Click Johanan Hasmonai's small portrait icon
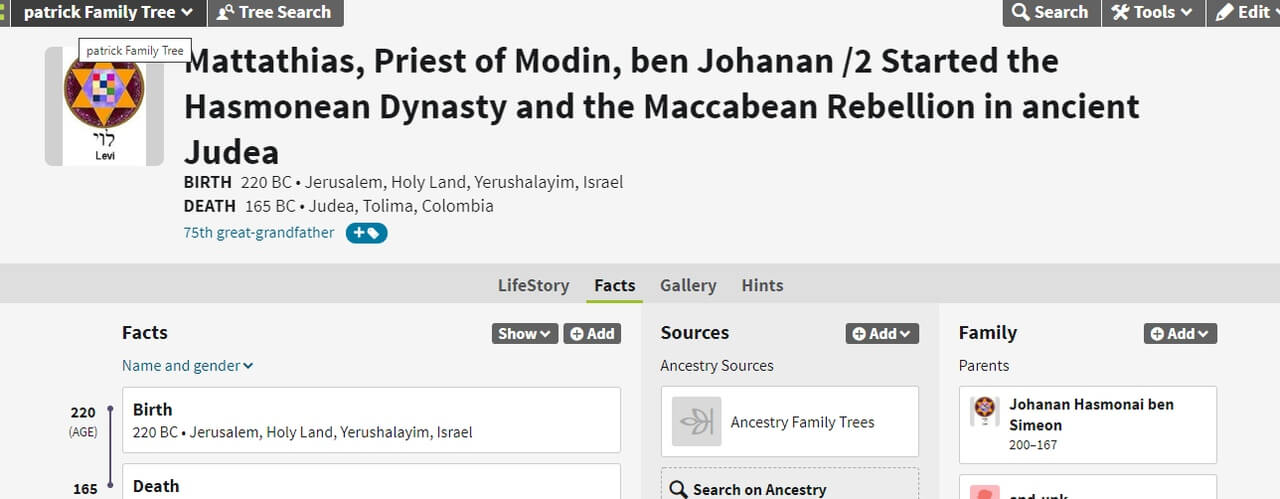 [985, 410]
